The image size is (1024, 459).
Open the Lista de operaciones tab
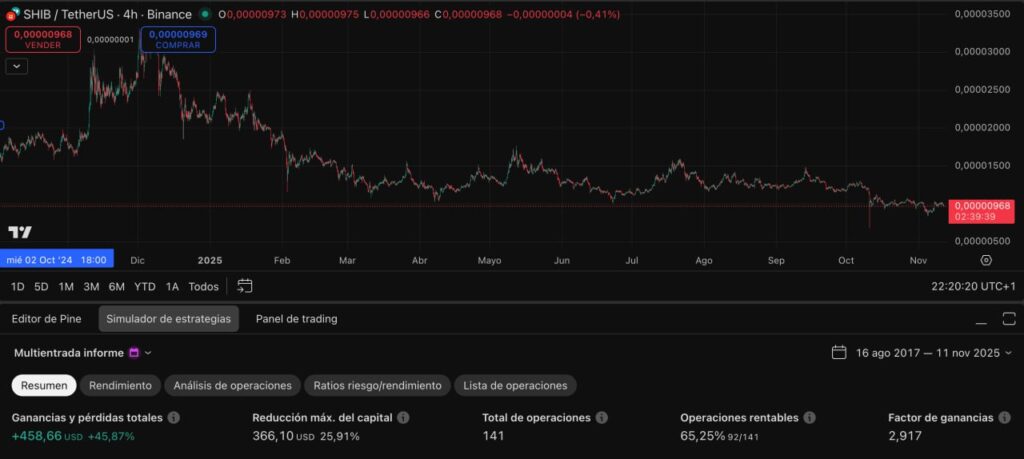[x=514, y=385]
